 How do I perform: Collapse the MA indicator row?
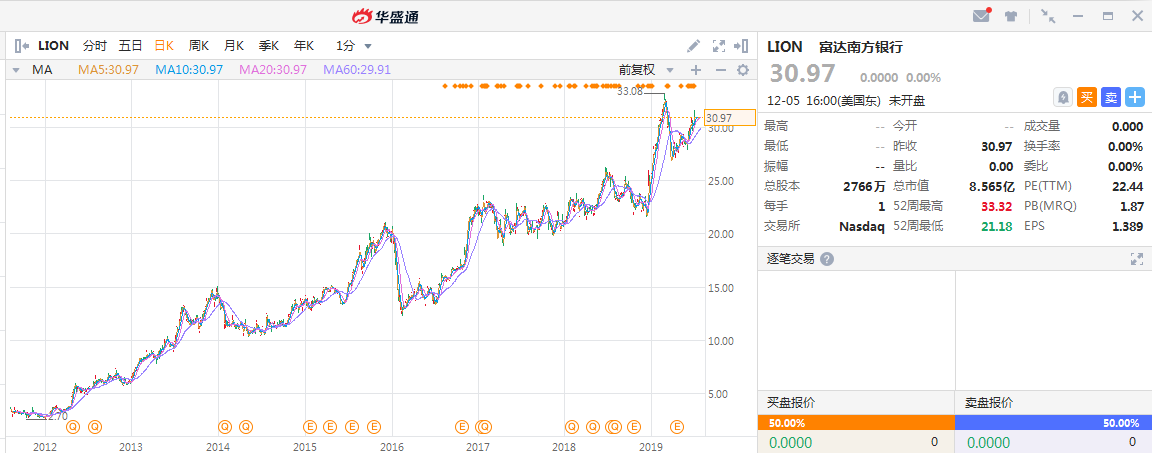tap(15, 70)
